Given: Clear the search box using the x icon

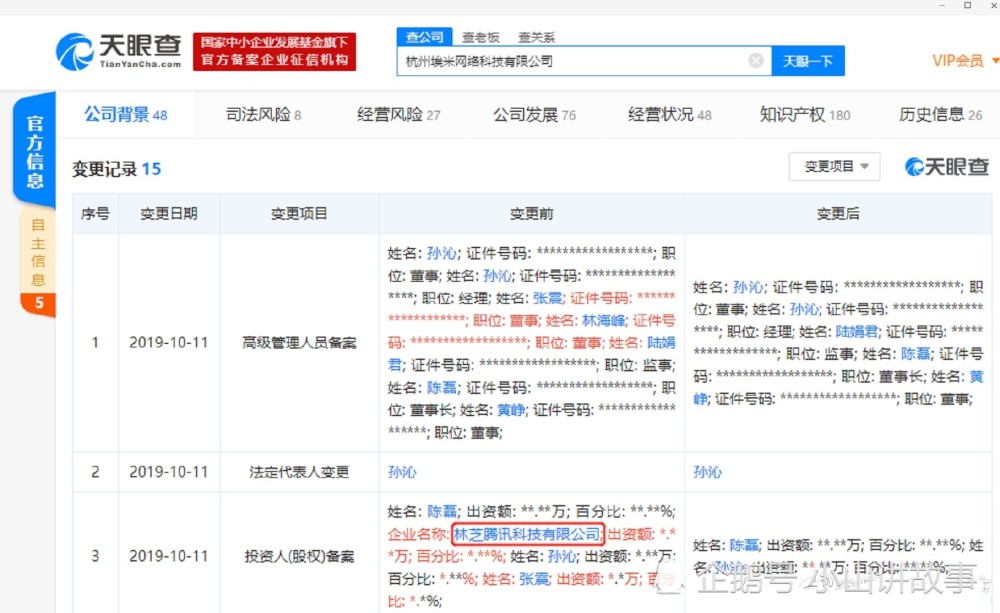Looking at the screenshot, I should point(756,61).
